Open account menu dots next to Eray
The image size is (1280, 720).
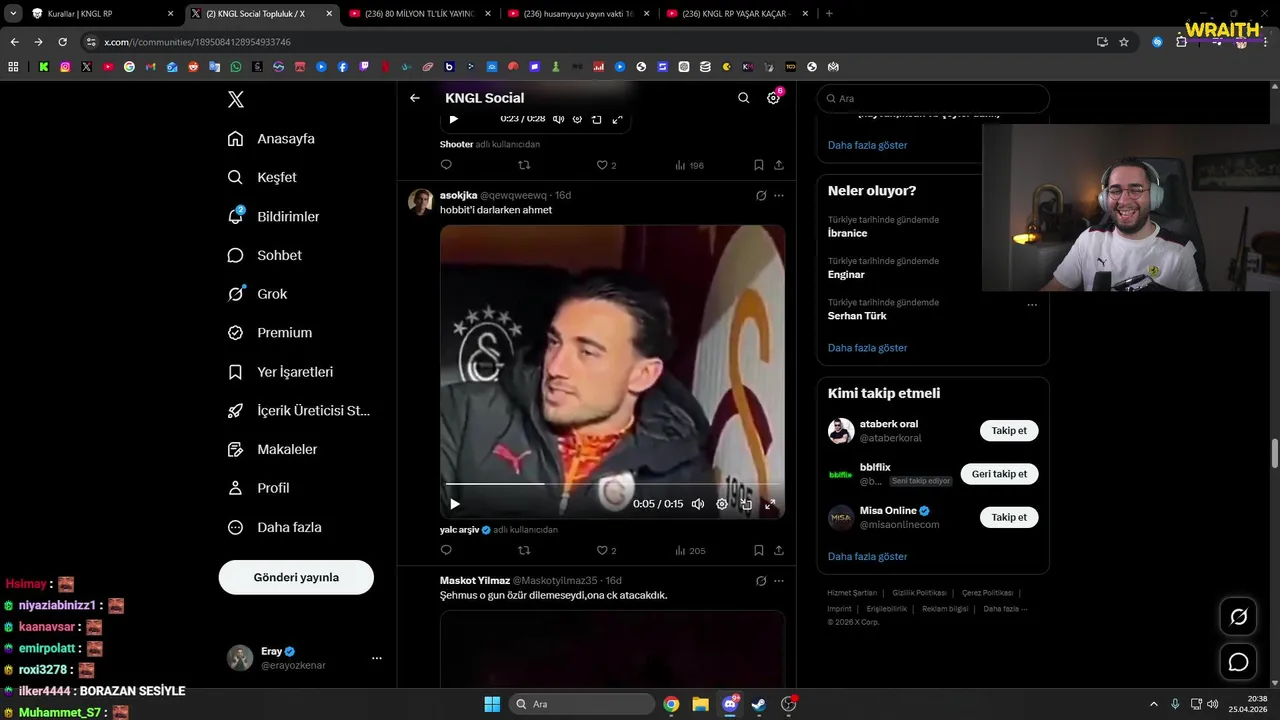(377, 658)
